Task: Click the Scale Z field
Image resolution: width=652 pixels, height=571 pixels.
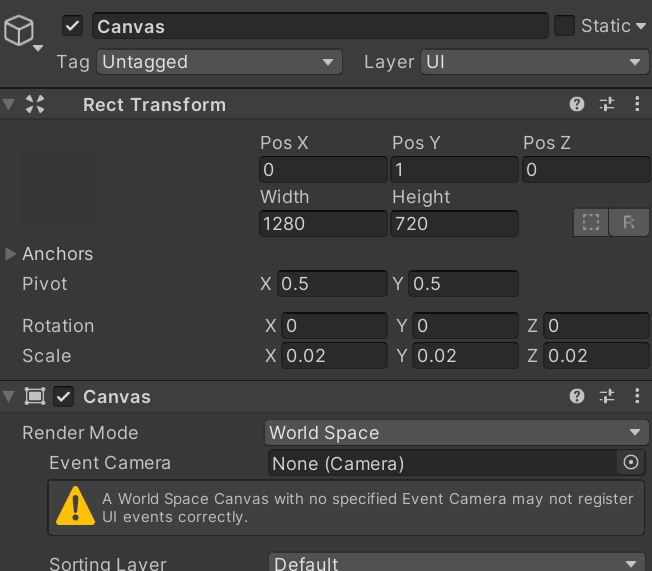Action: [596, 356]
